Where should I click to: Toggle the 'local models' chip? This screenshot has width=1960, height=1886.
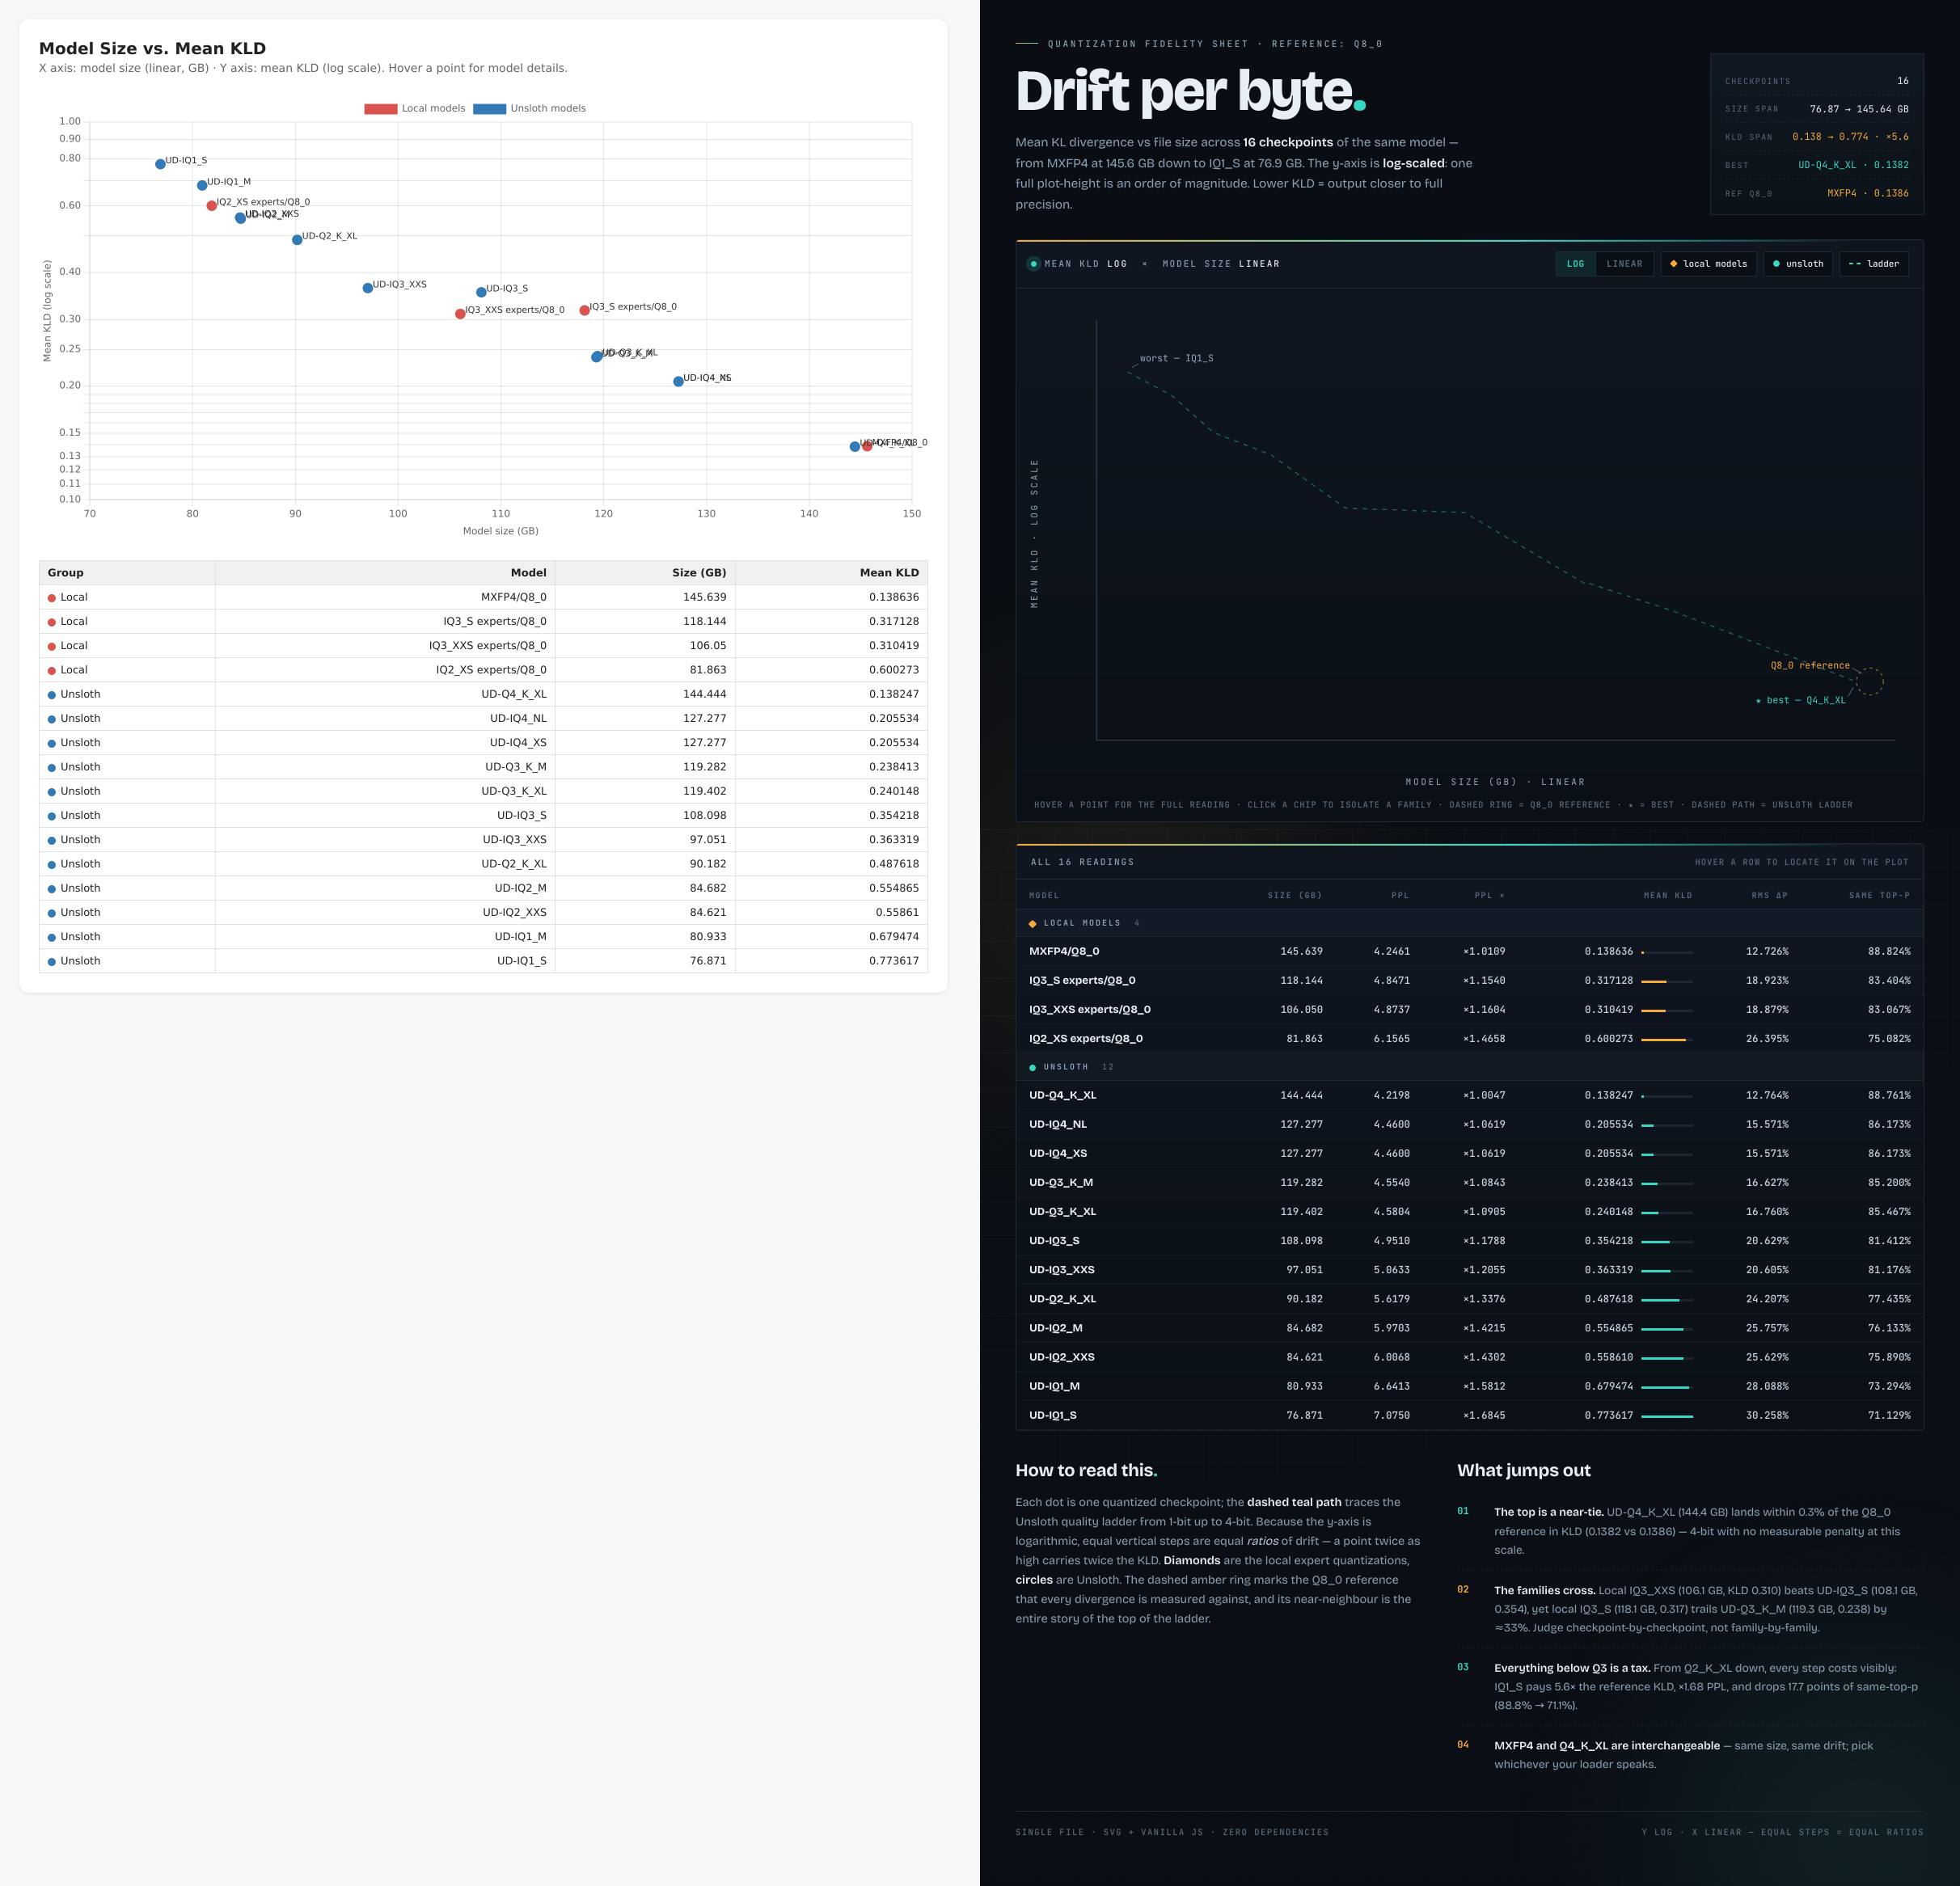(1708, 264)
